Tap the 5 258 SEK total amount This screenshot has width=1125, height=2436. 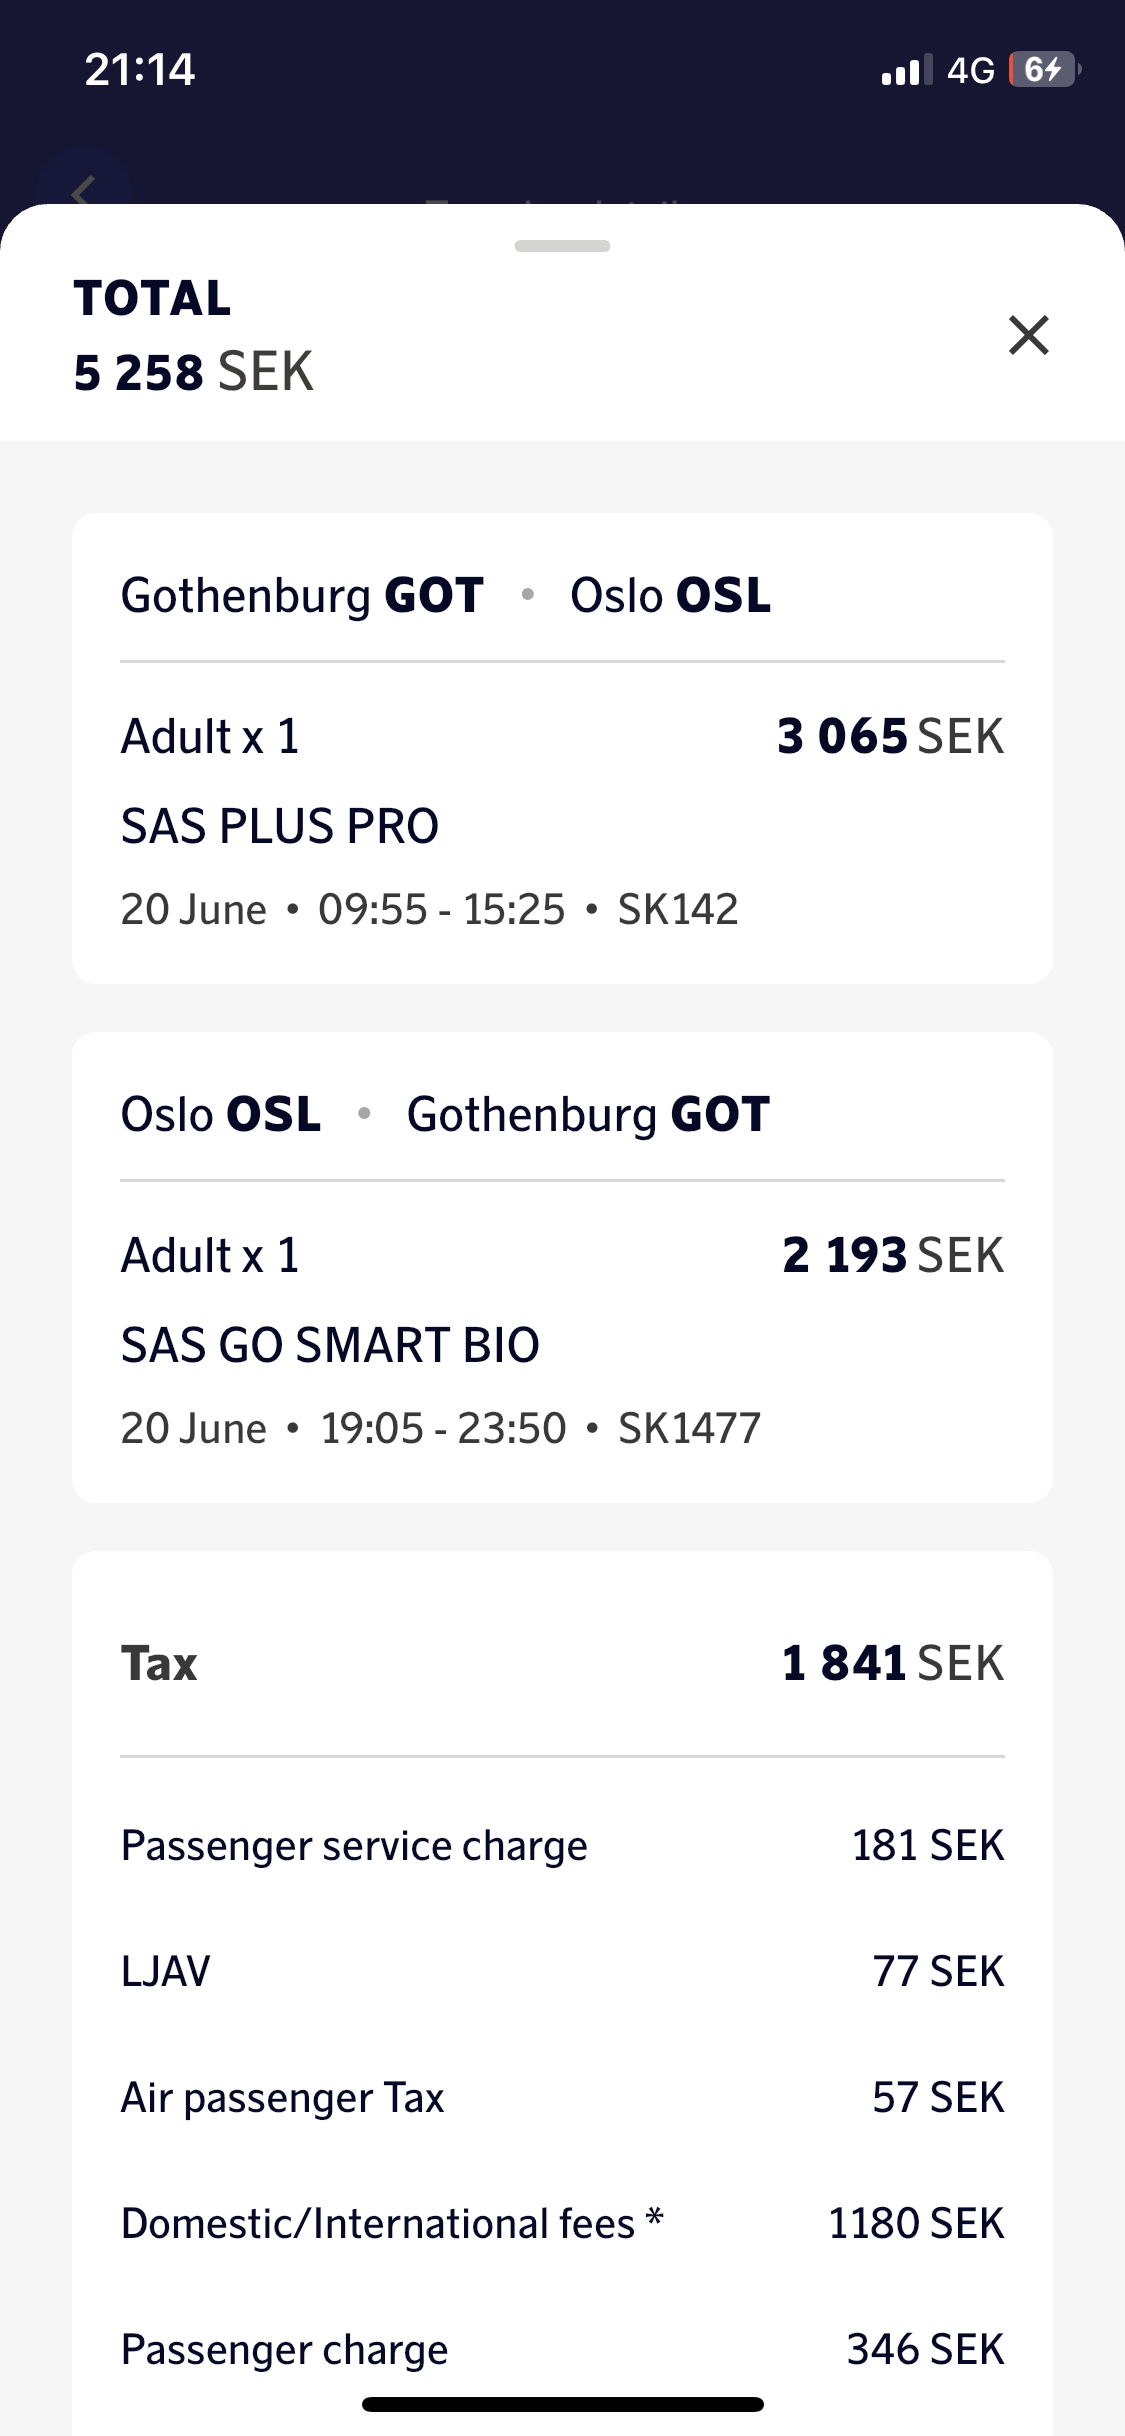194,372
